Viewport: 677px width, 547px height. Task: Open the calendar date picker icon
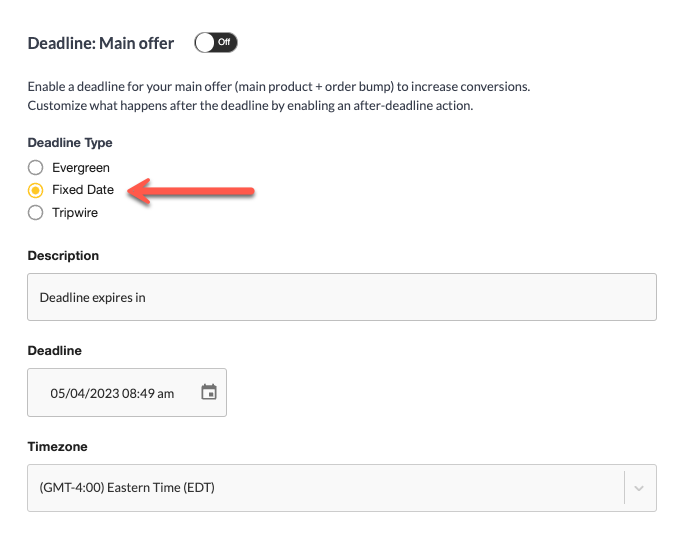point(209,392)
